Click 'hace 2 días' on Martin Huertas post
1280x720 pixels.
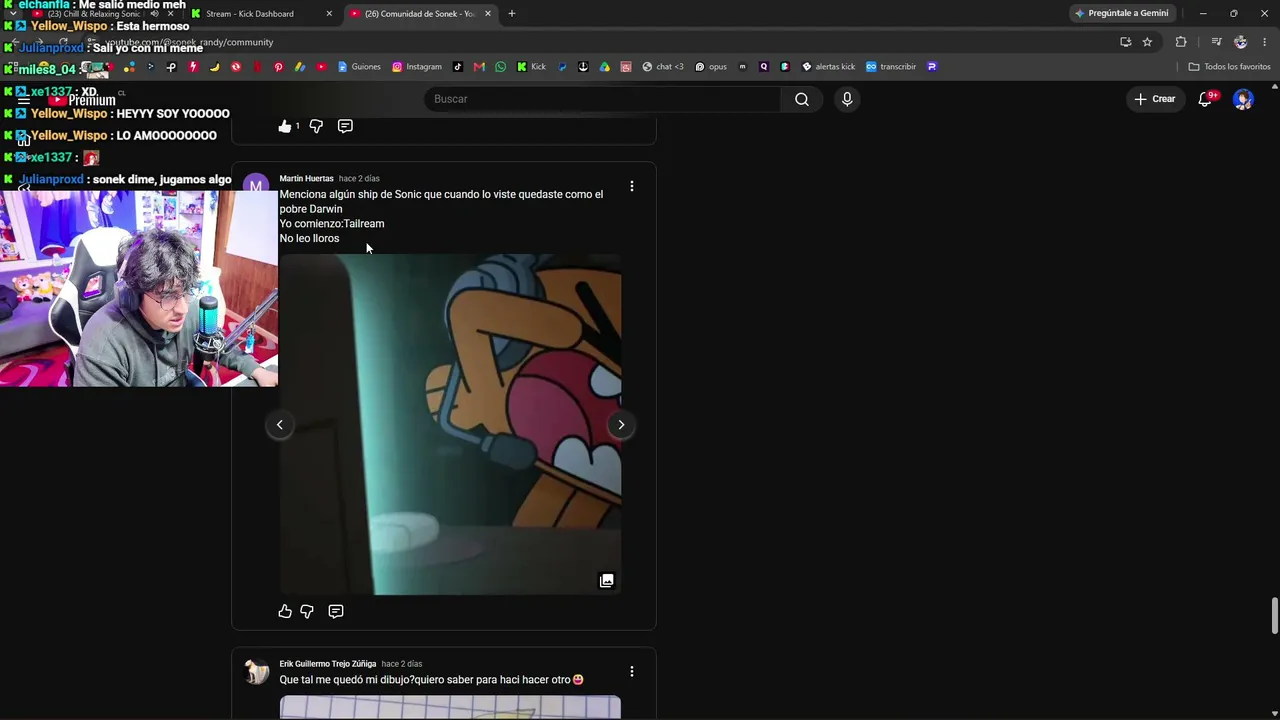tap(359, 179)
